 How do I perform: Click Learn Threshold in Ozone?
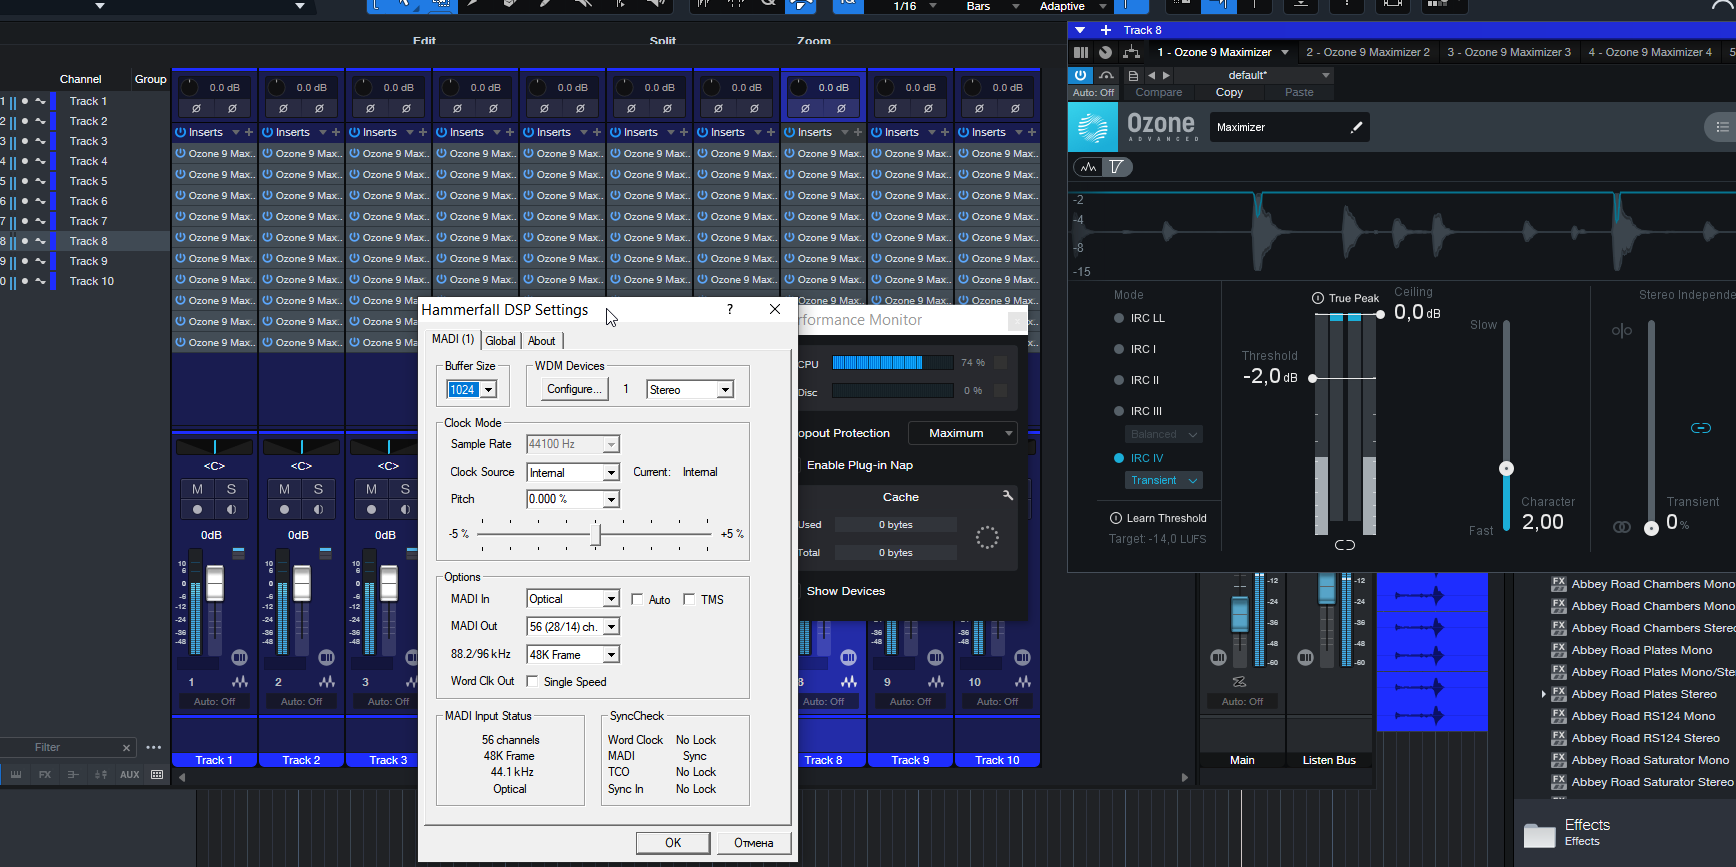[x=1158, y=518]
